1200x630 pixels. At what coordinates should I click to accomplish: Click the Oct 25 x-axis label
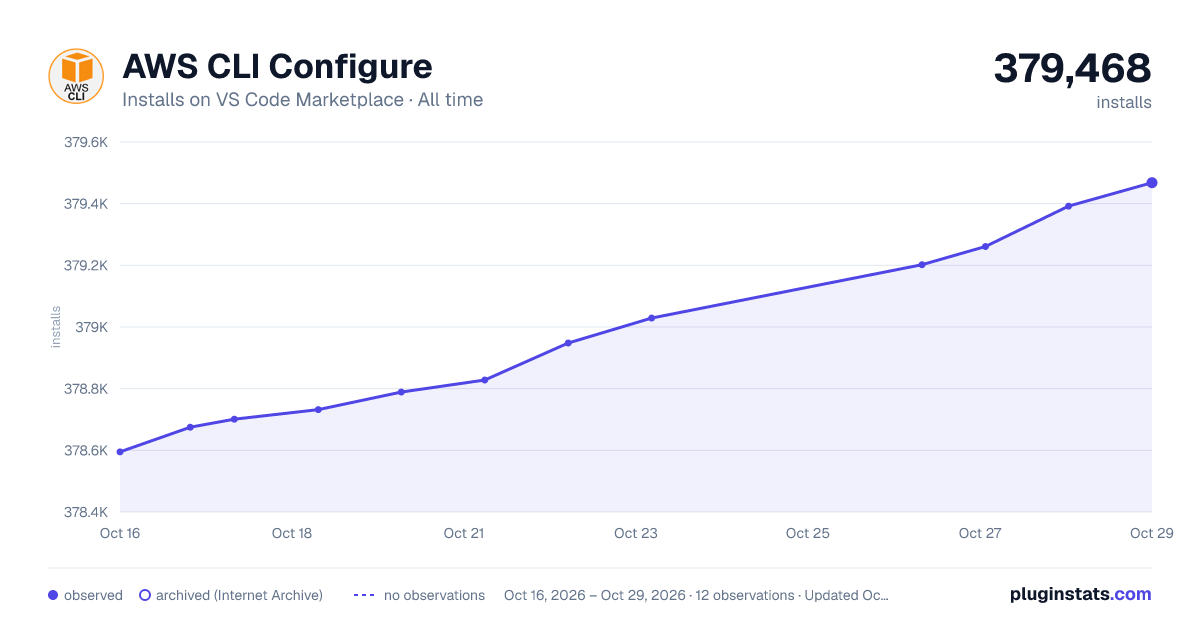pyautogui.click(x=808, y=533)
